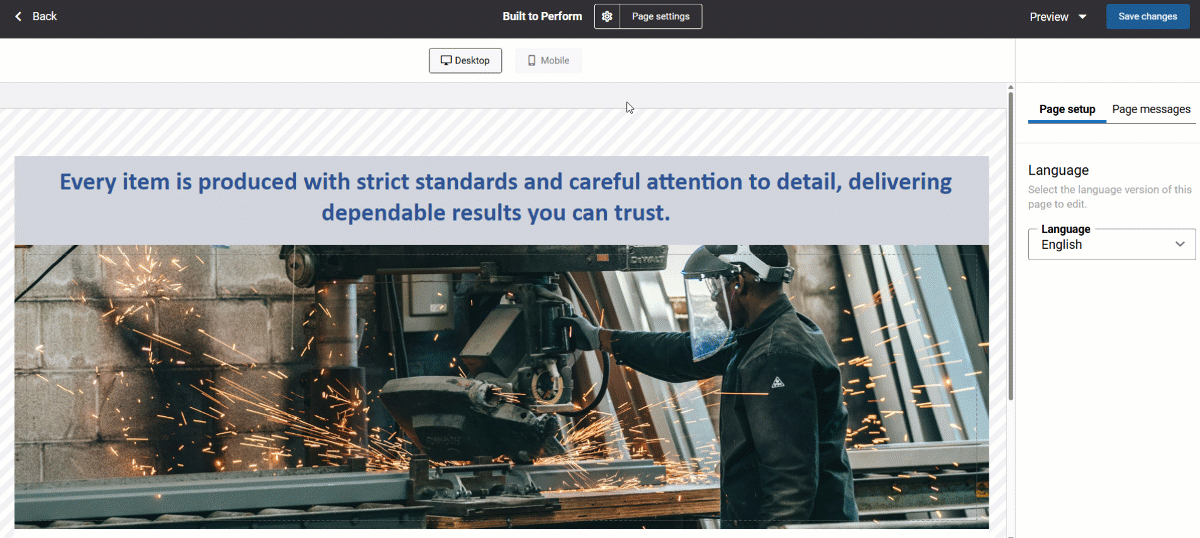Open Page settings
The image size is (1200, 538).
coord(660,16)
